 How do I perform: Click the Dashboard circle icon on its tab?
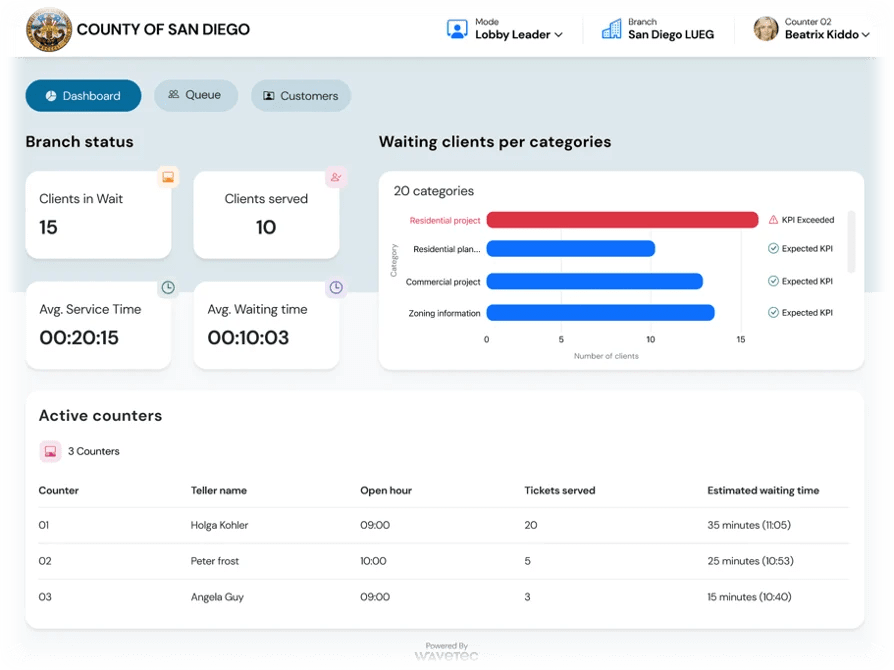(49, 96)
